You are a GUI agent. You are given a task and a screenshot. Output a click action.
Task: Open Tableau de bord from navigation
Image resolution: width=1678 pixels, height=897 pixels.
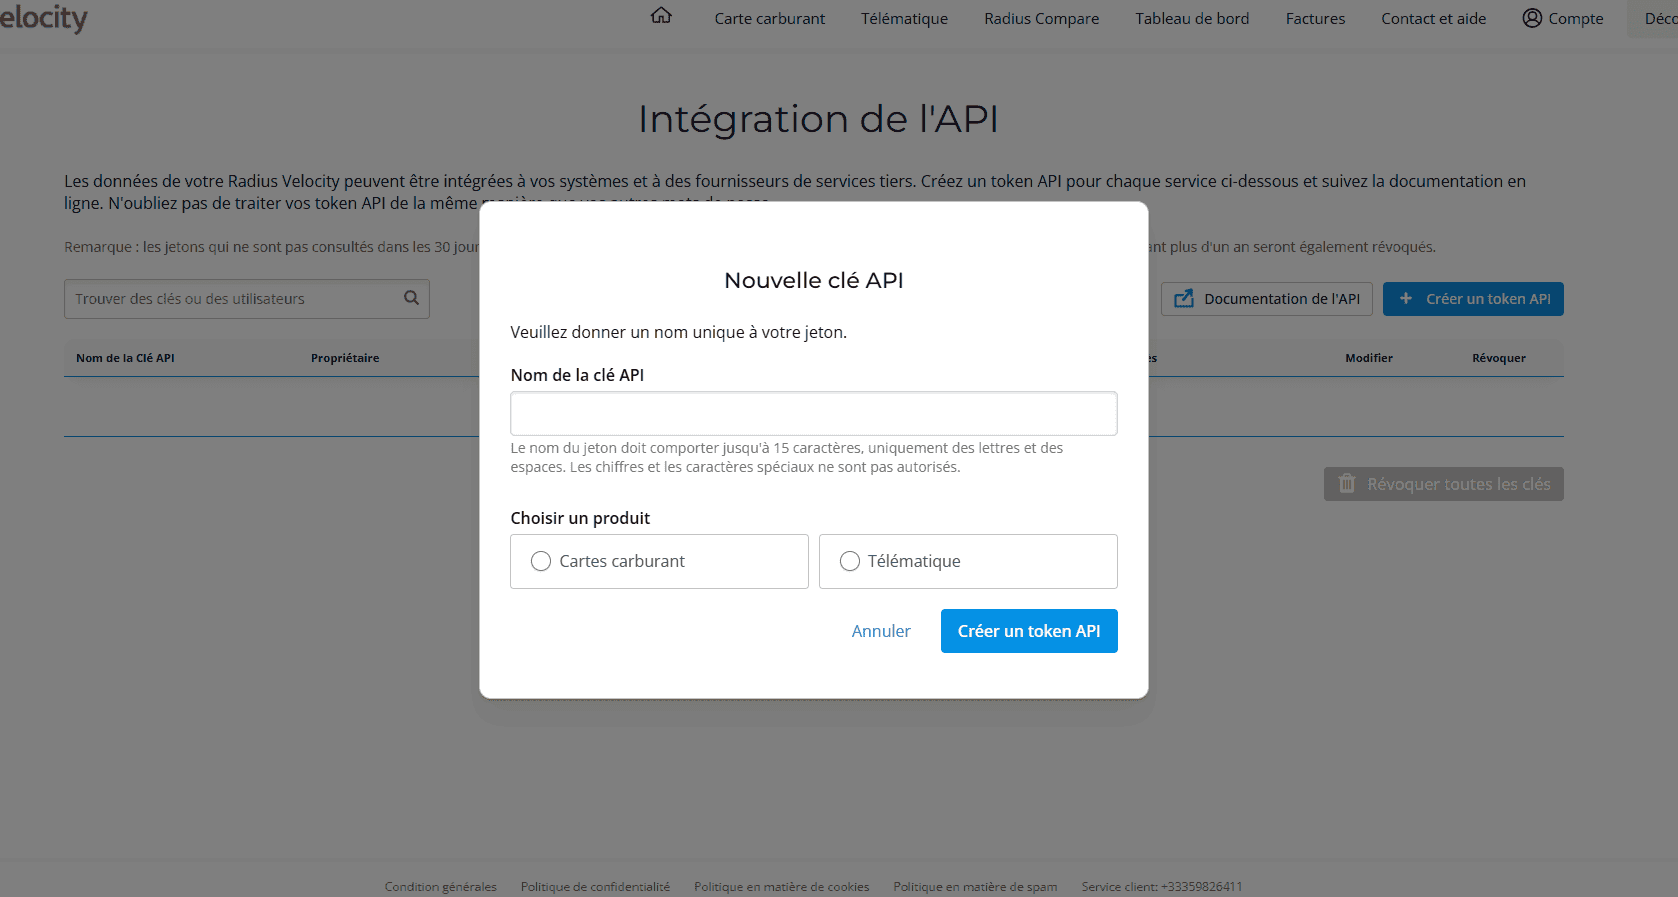click(x=1192, y=18)
